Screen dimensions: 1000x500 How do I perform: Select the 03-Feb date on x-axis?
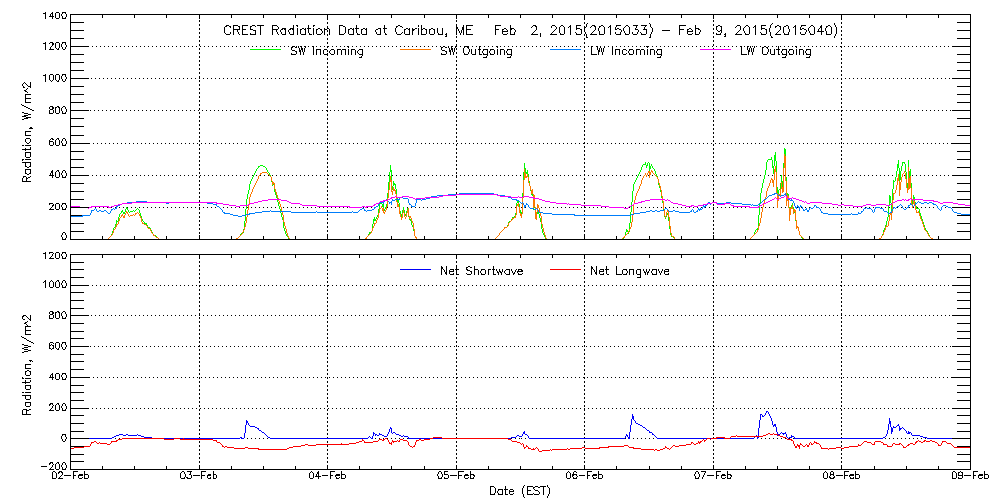pos(200,478)
